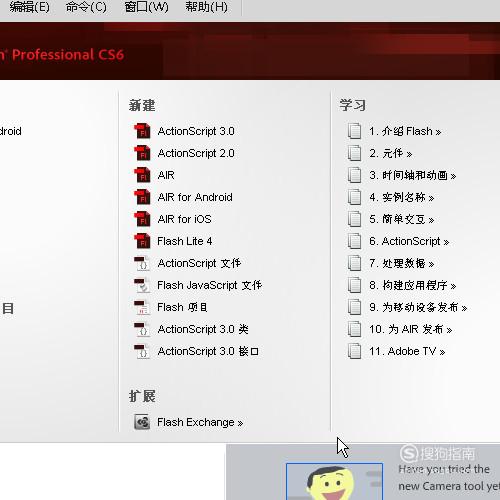The height and width of the screenshot is (500, 500).
Task: Click the Flash Exchange icon
Action: [x=142, y=422]
